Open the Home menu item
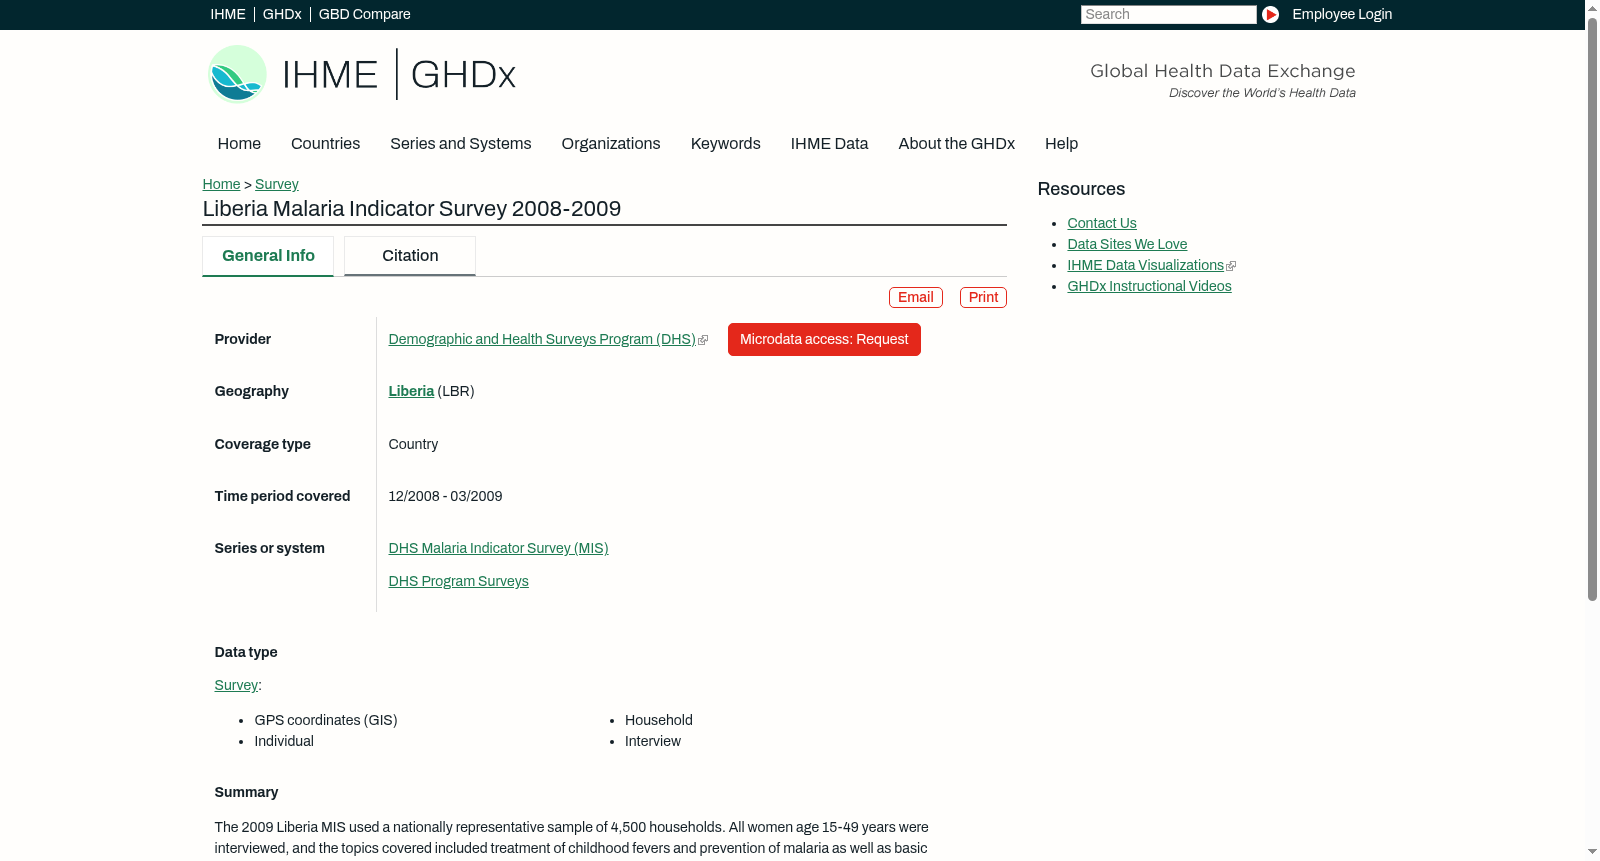Screen dimensions: 1600x861 point(239,144)
